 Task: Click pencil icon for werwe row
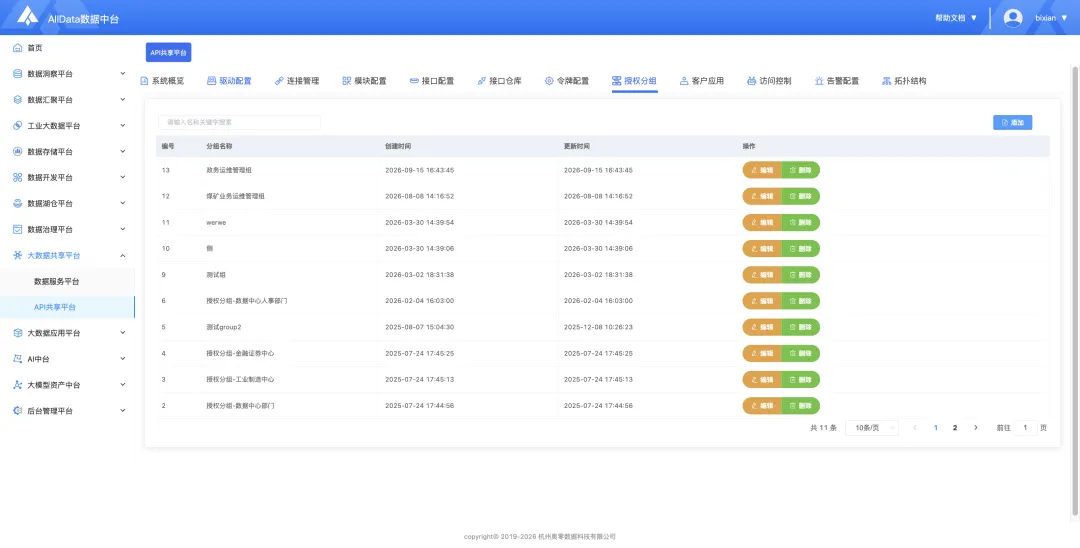tap(754, 222)
